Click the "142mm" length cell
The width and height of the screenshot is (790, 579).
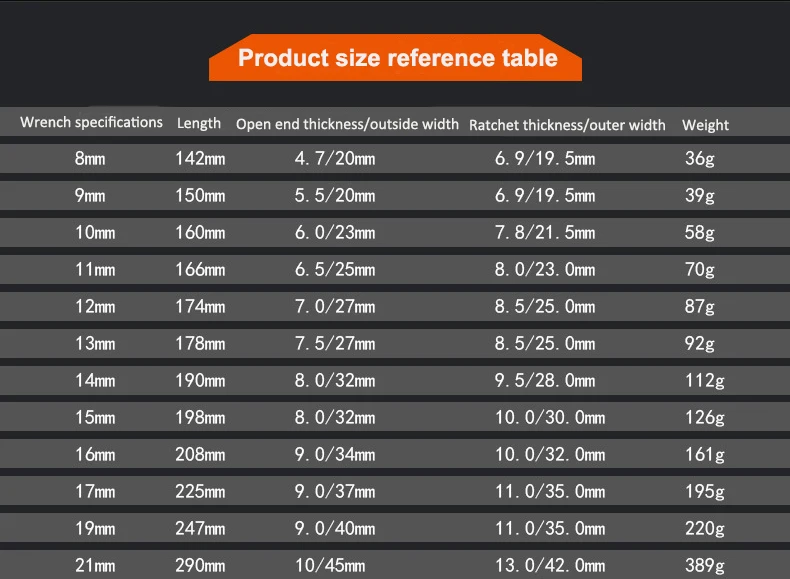pos(200,159)
